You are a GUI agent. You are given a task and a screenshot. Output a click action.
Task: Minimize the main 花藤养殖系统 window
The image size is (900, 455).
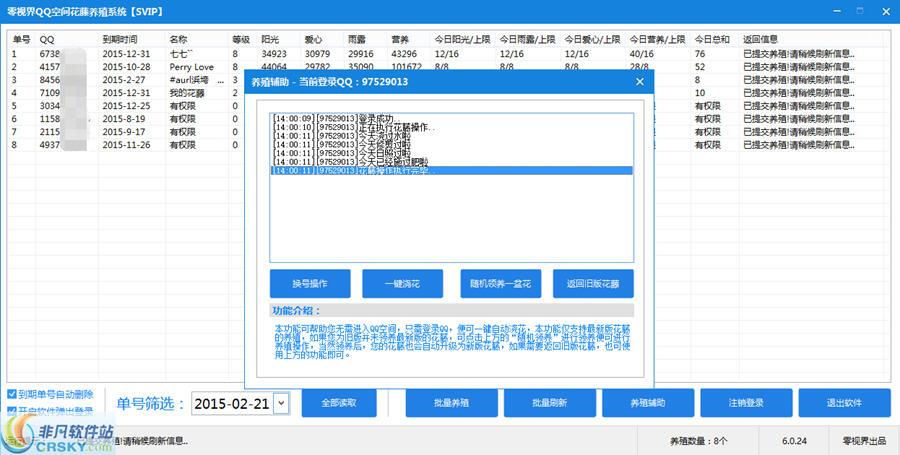[x=837, y=11]
